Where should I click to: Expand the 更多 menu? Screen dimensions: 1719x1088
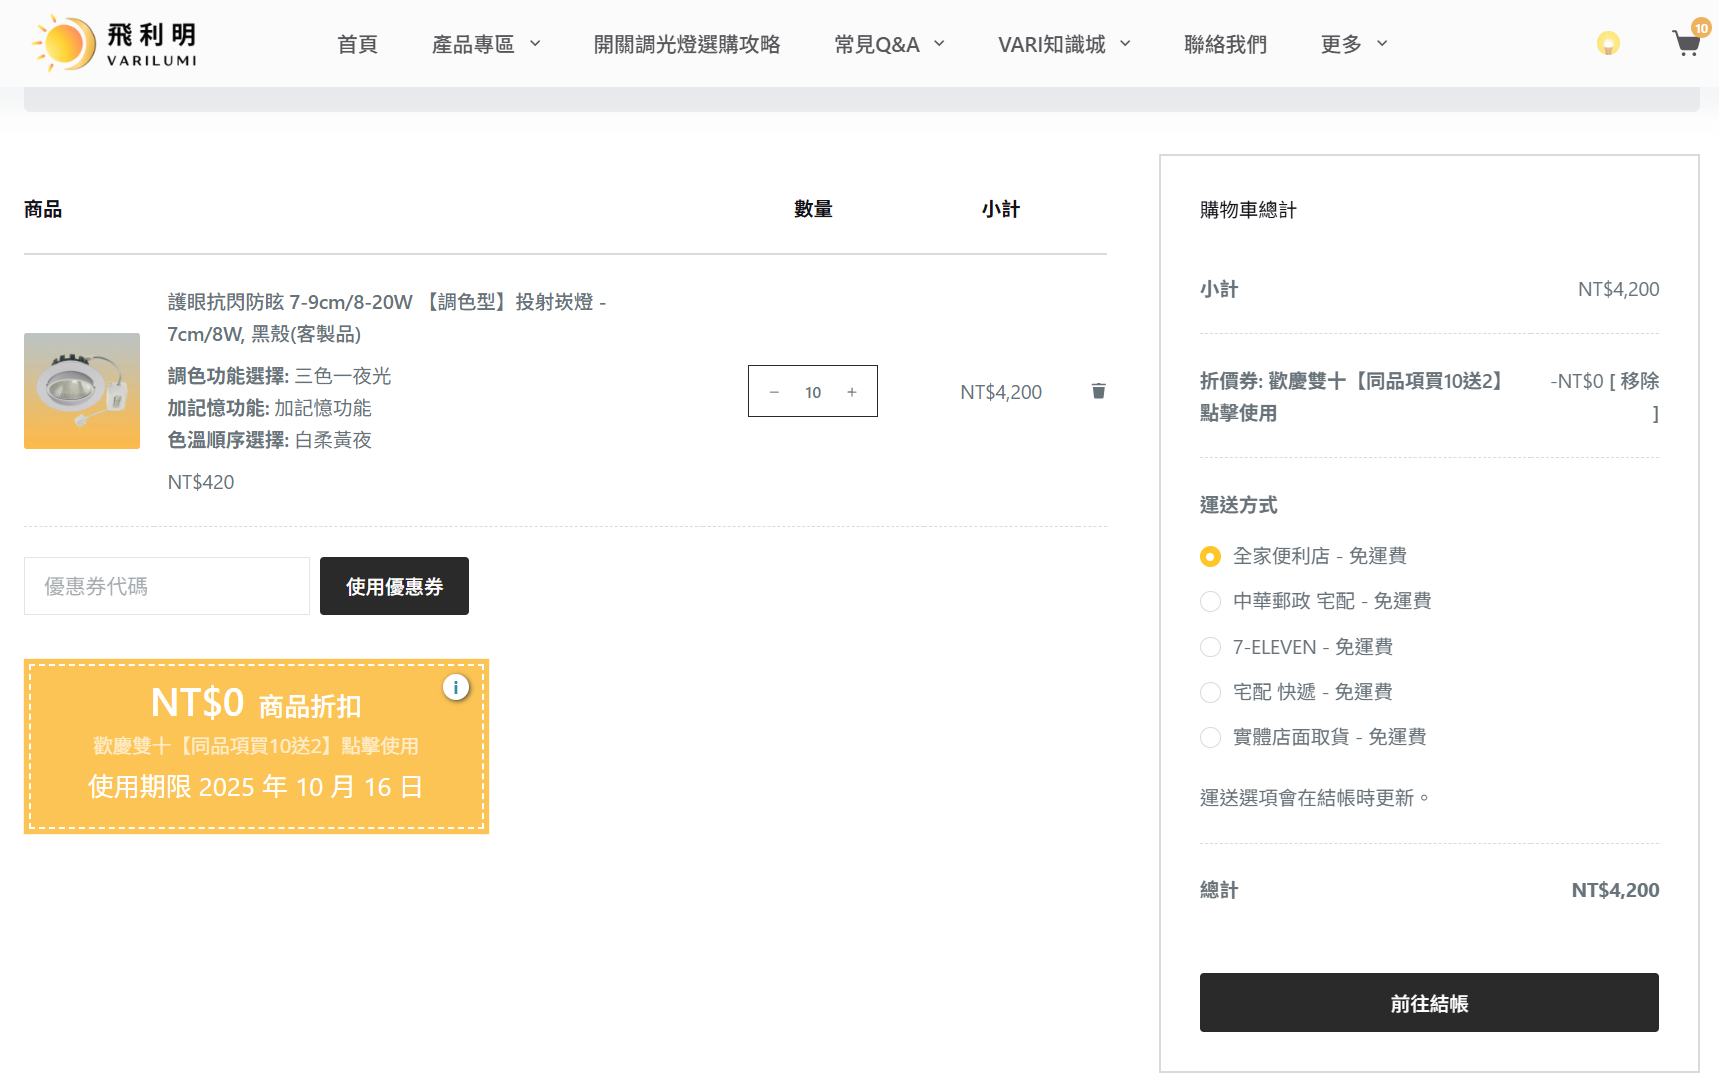(x=1354, y=44)
